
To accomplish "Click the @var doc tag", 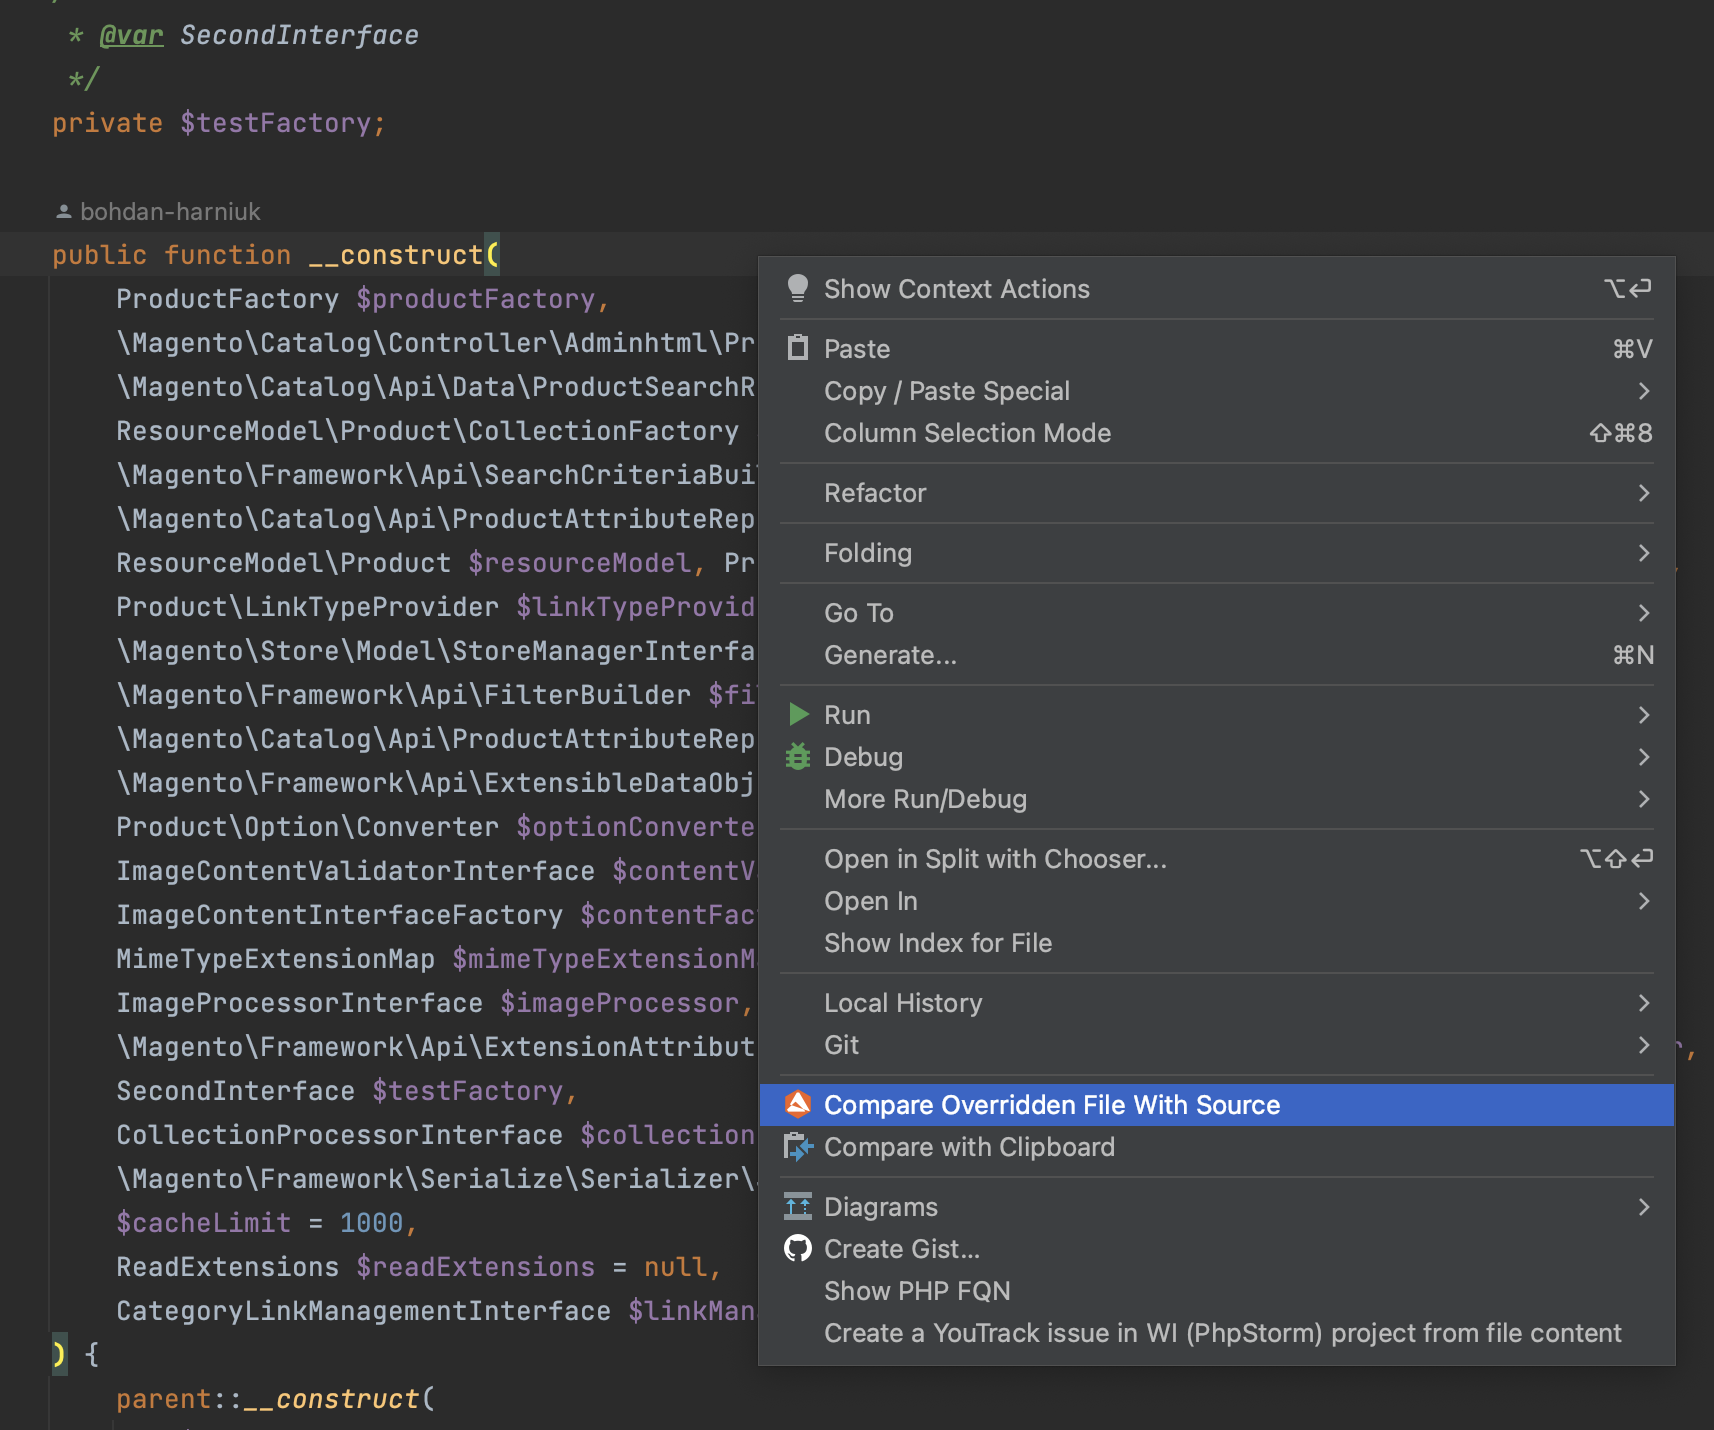I will pos(131,35).
